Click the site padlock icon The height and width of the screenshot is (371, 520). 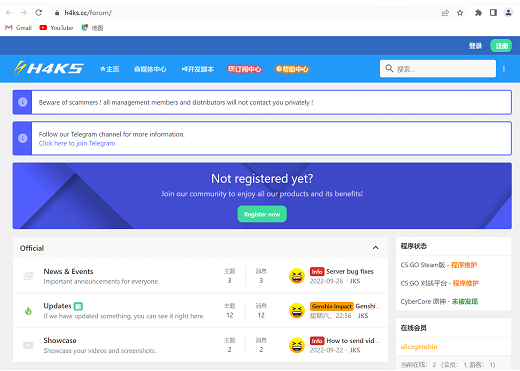pos(57,13)
